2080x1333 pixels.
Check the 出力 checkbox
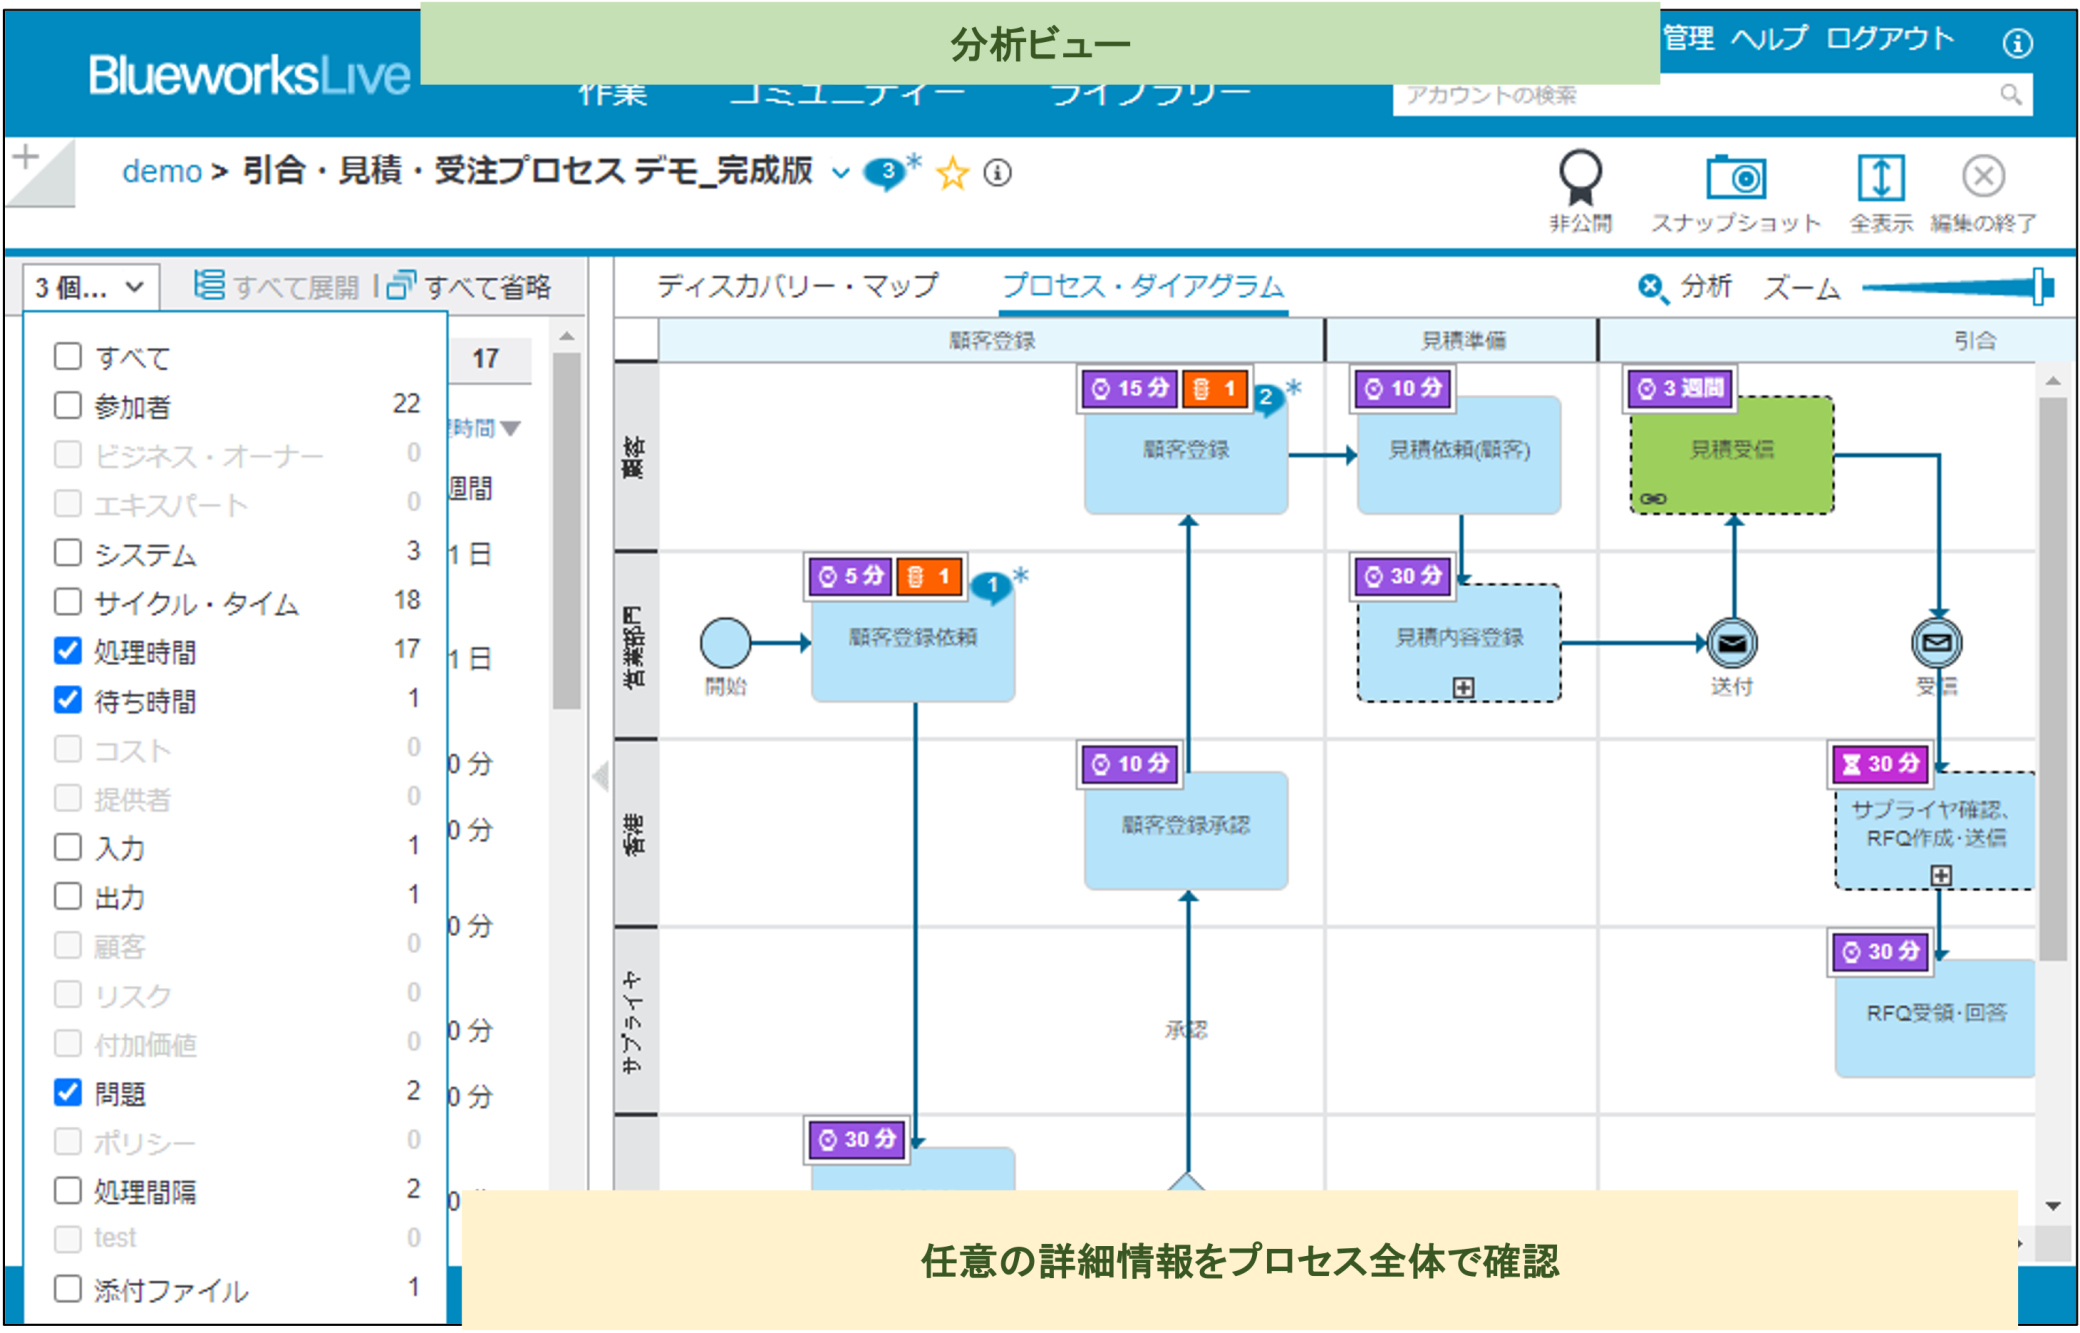[68, 895]
